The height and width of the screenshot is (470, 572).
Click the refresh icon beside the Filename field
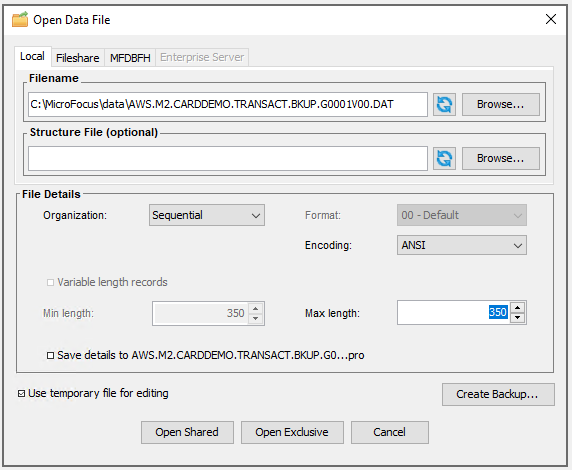[x=444, y=104]
